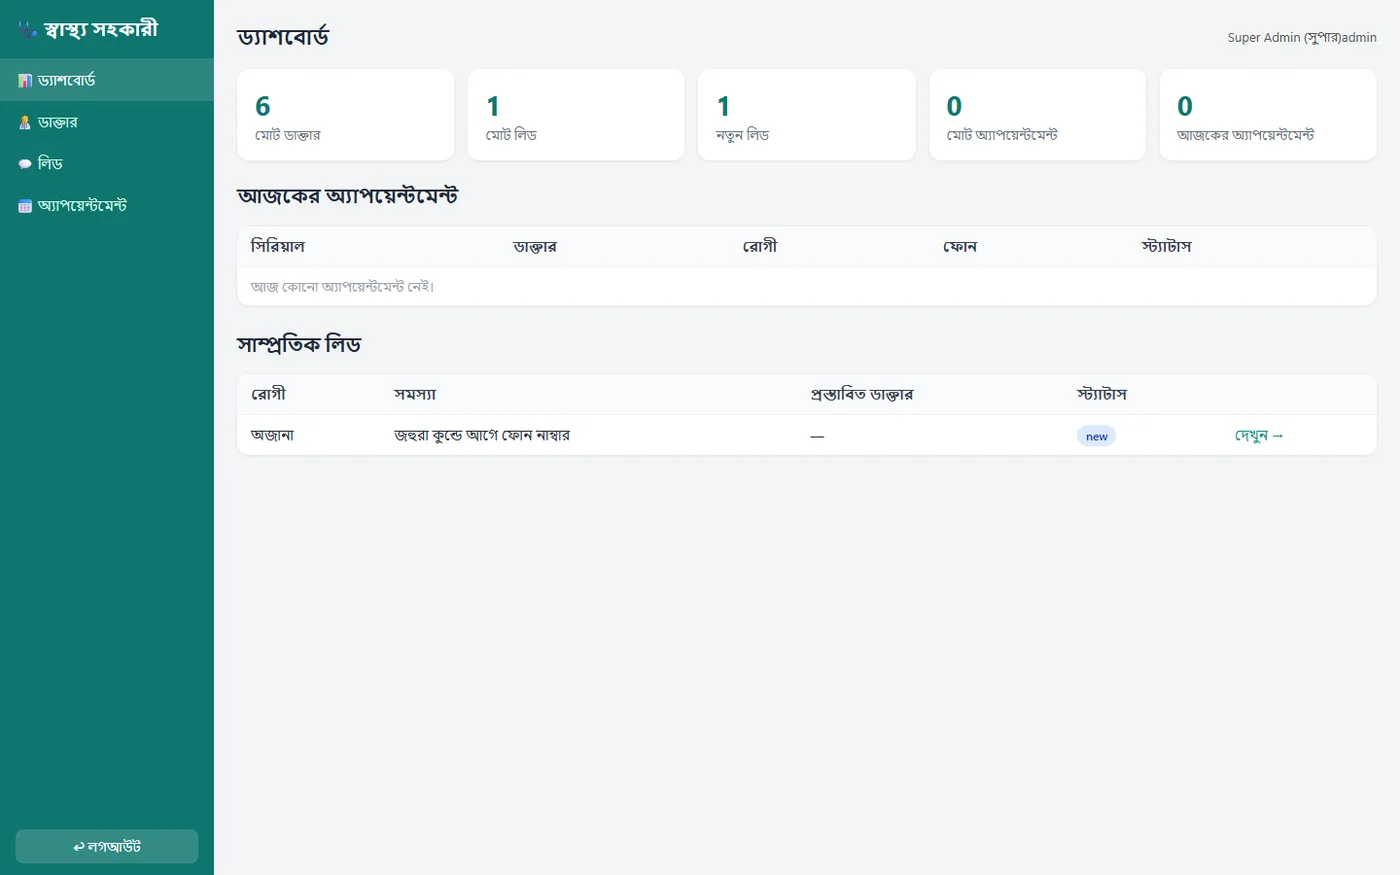This screenshot has width=1400, height=875.
Task: Click the আজ কোনো অ্যাপয়েন্টমেন্ট নেই message
Action: point(343,287)
